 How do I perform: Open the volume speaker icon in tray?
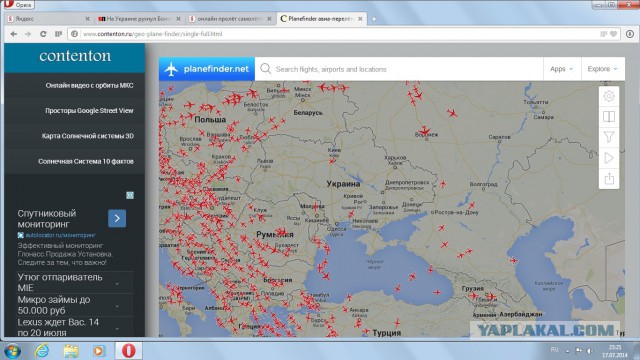point(590,351)
